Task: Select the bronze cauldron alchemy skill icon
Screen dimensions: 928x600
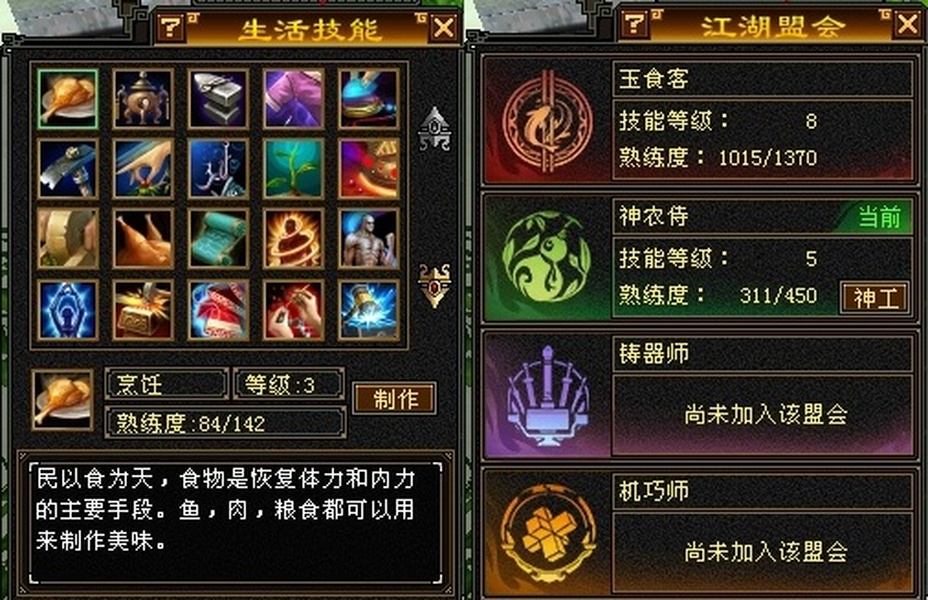Action: click(143, 99)
